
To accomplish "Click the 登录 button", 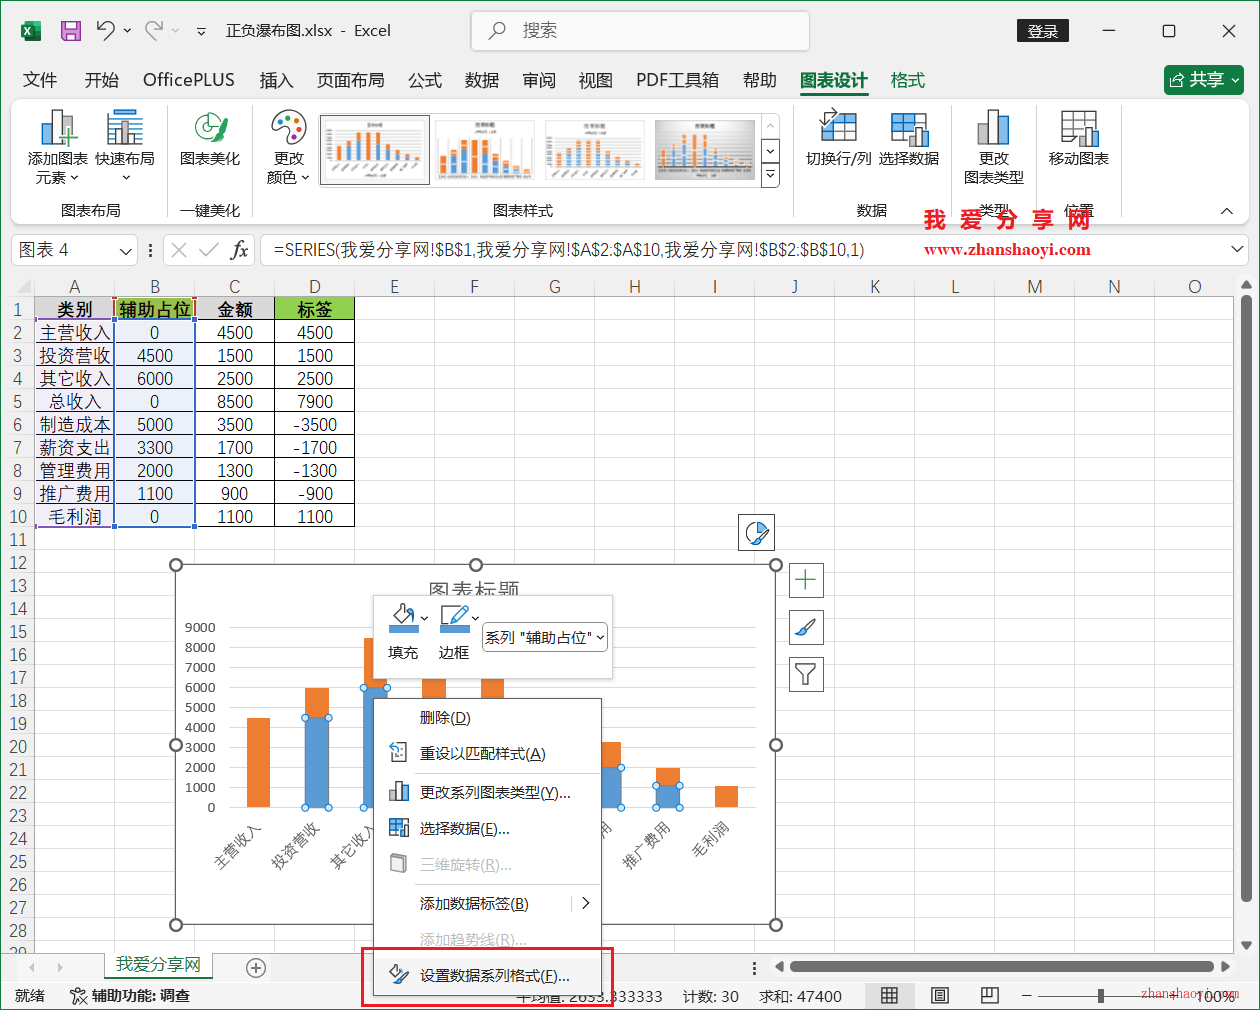I will coord(1043,31).
